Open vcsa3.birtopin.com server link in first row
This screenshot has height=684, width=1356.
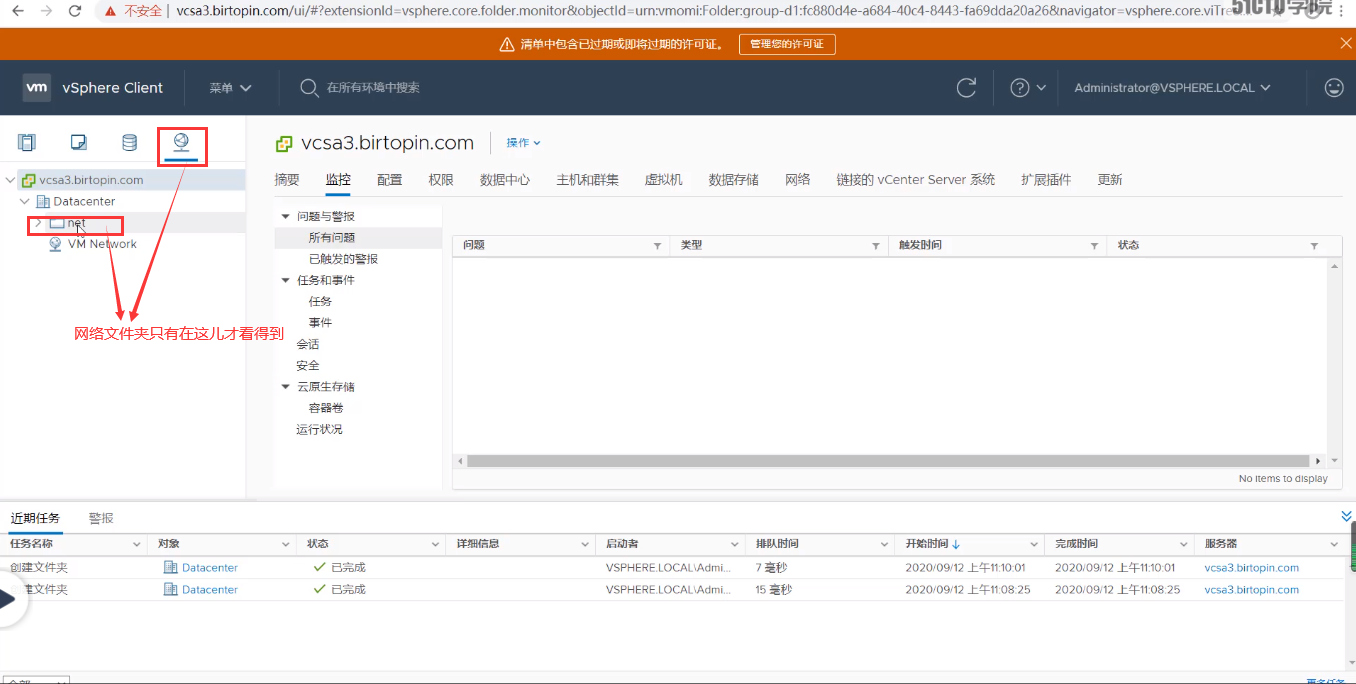[x=1251, y=567]
